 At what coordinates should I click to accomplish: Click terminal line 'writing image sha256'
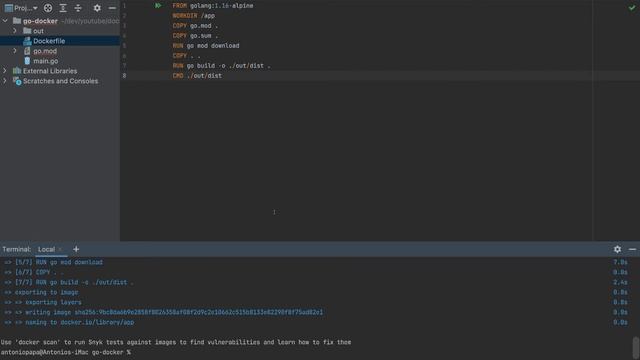click(164, 312)
